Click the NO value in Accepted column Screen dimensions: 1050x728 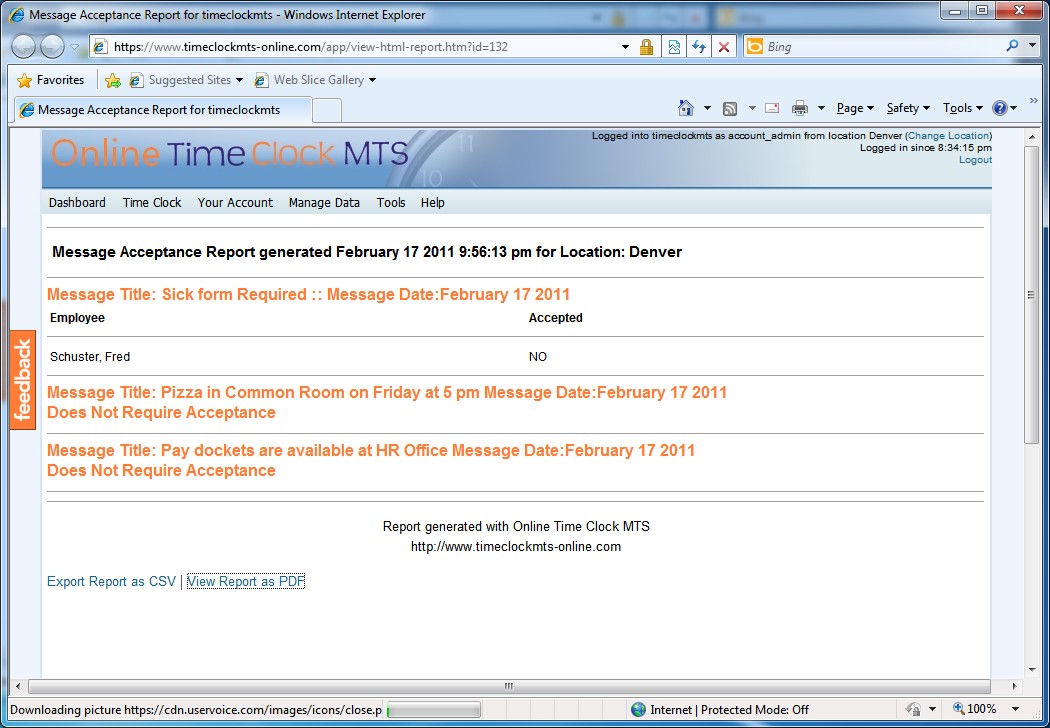[538, 356]
